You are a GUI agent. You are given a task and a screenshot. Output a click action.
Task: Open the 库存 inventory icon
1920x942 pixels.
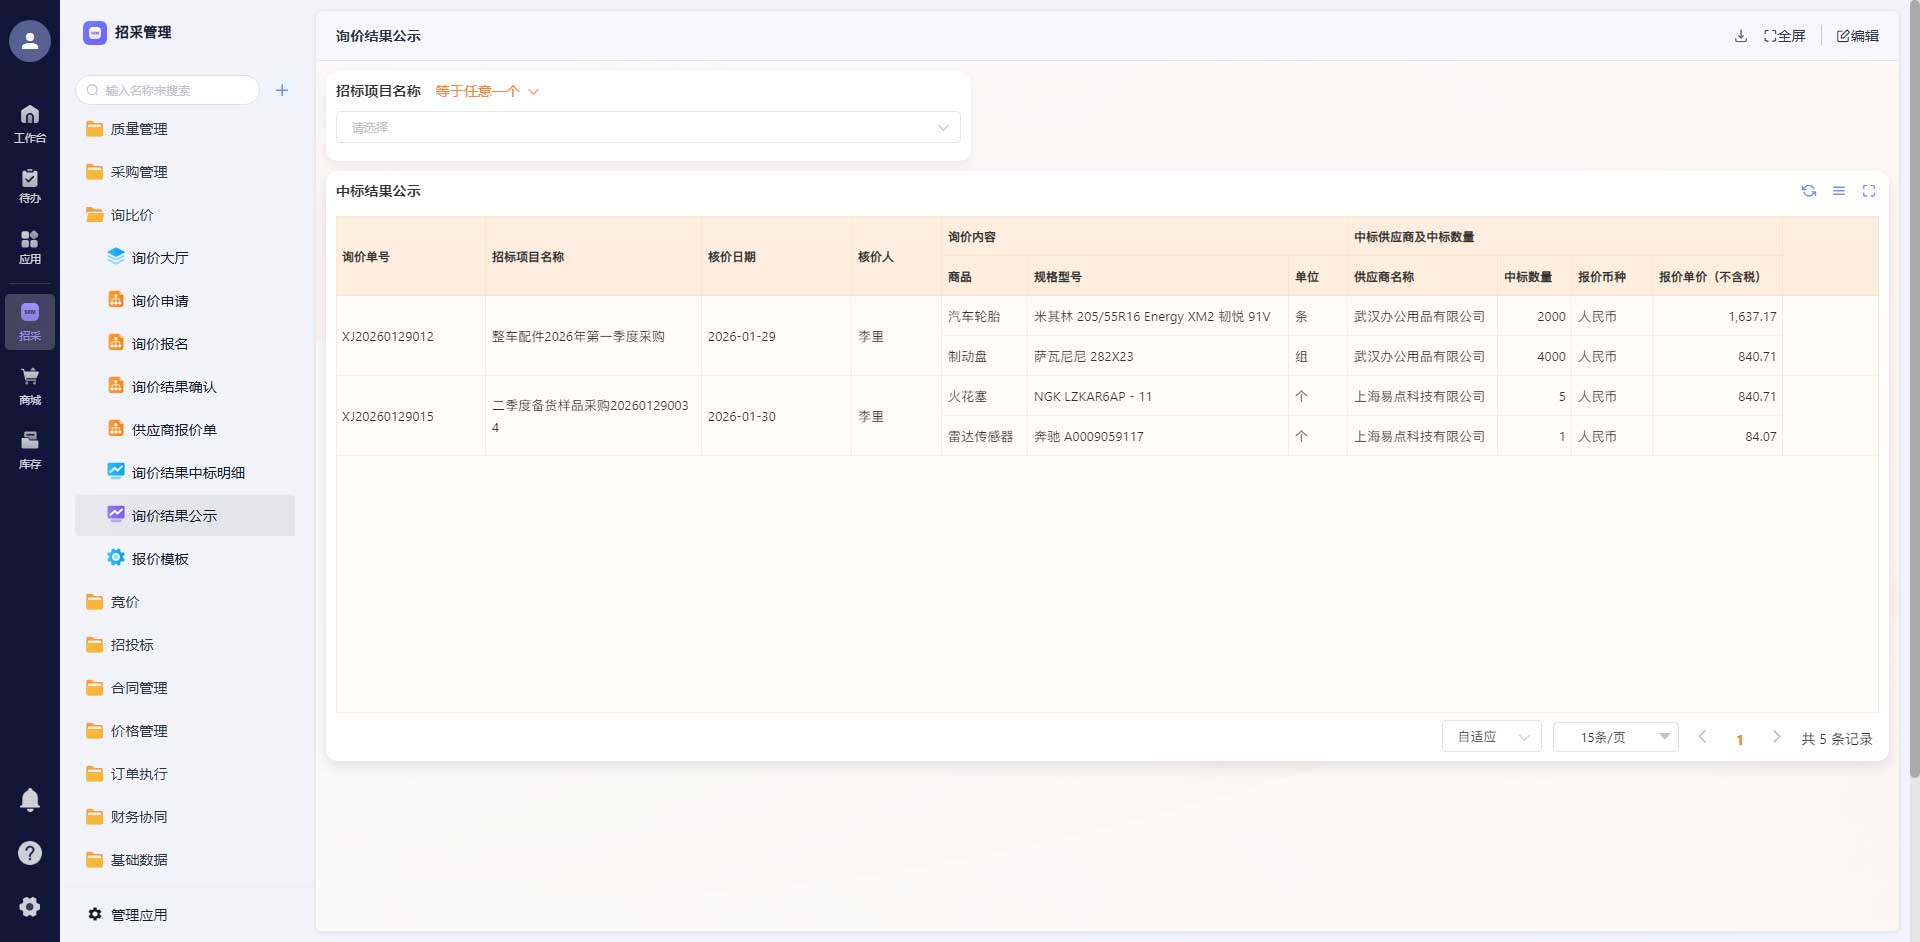[30, 450]
